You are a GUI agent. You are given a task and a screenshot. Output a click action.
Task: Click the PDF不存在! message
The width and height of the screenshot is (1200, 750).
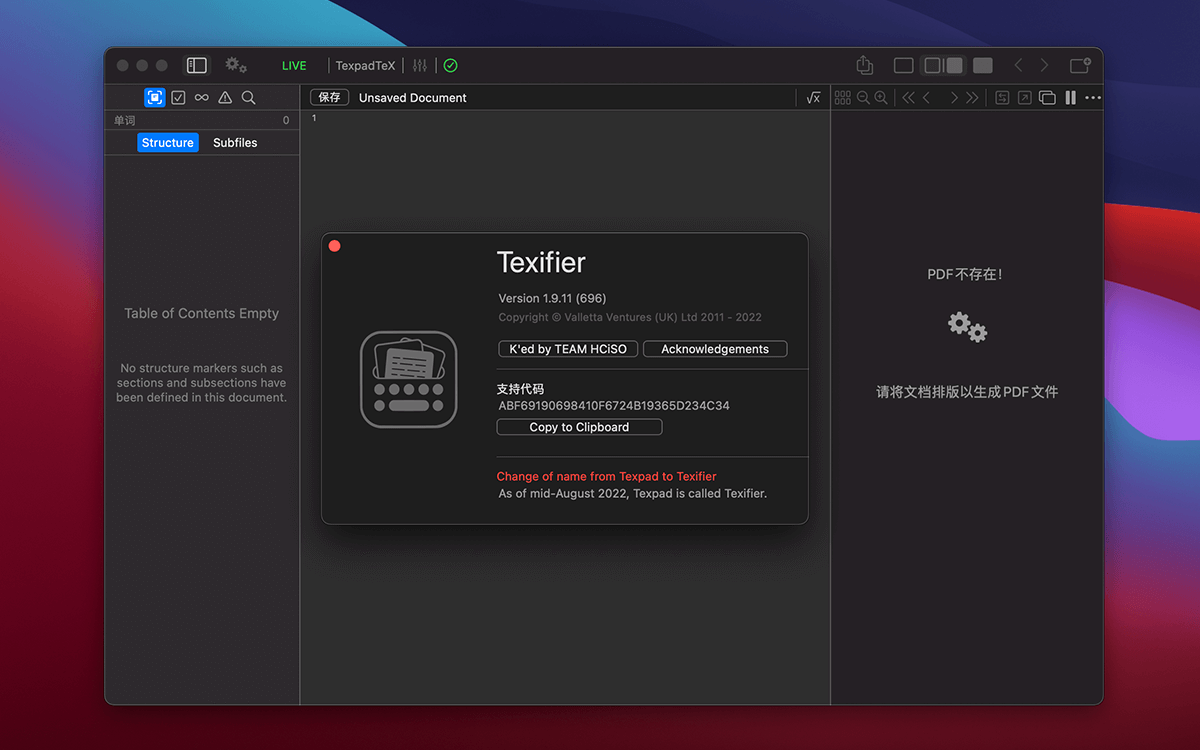pos(965,274)
